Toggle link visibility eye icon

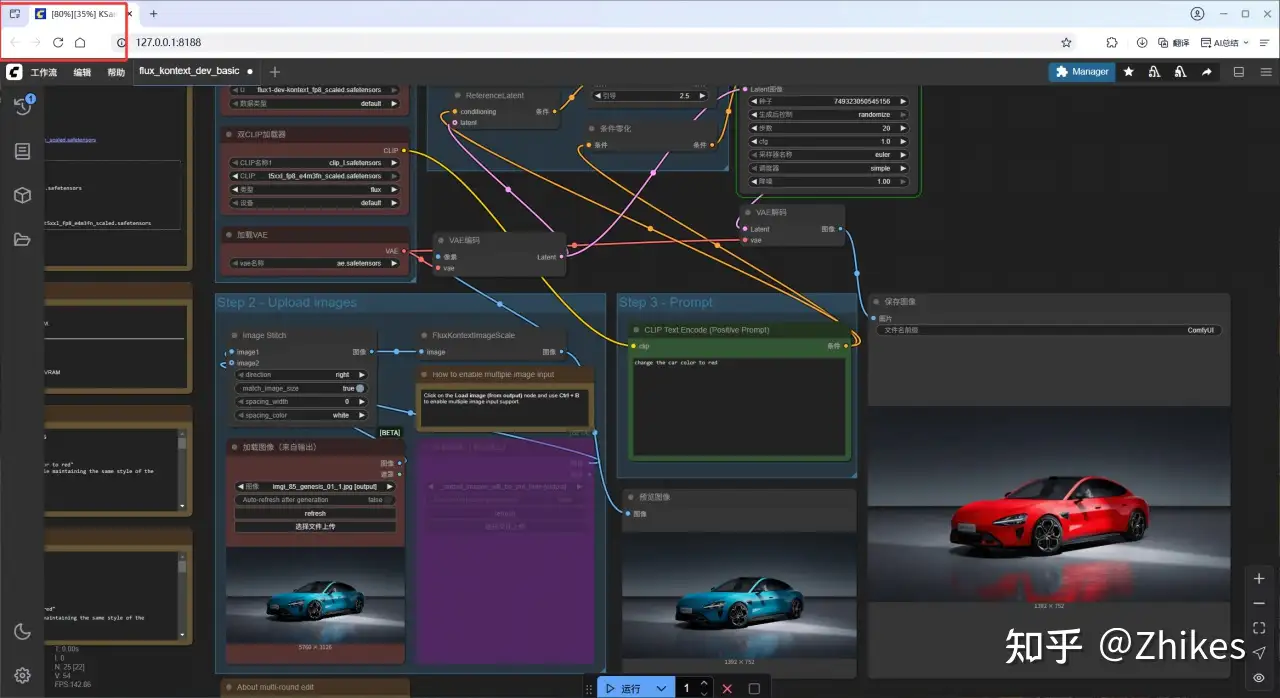1259,677
